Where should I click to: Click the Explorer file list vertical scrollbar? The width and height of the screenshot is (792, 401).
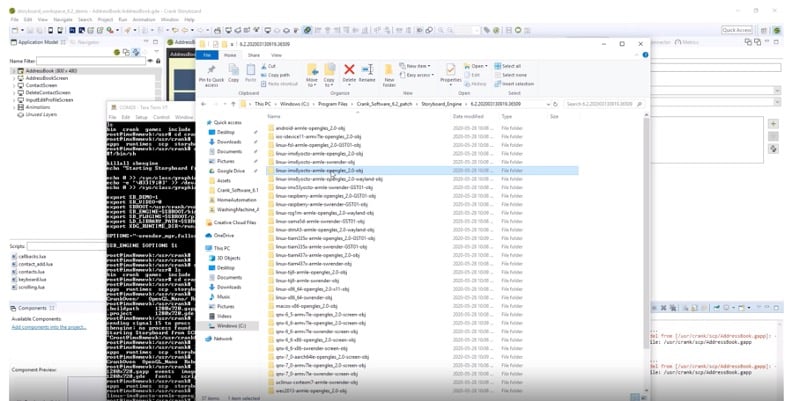[646, 232]
